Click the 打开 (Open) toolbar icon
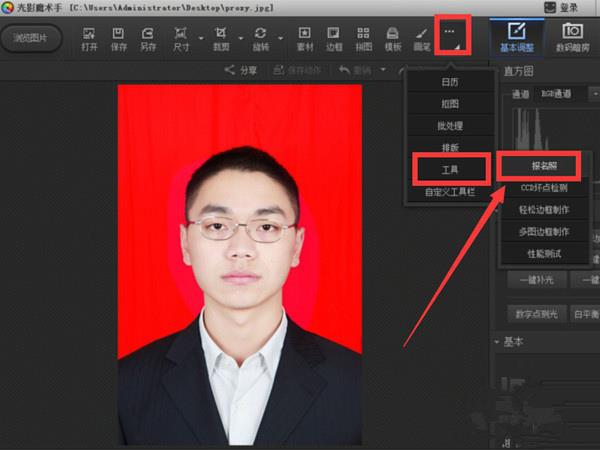This screenshot has width=600, height=450. 89,38
